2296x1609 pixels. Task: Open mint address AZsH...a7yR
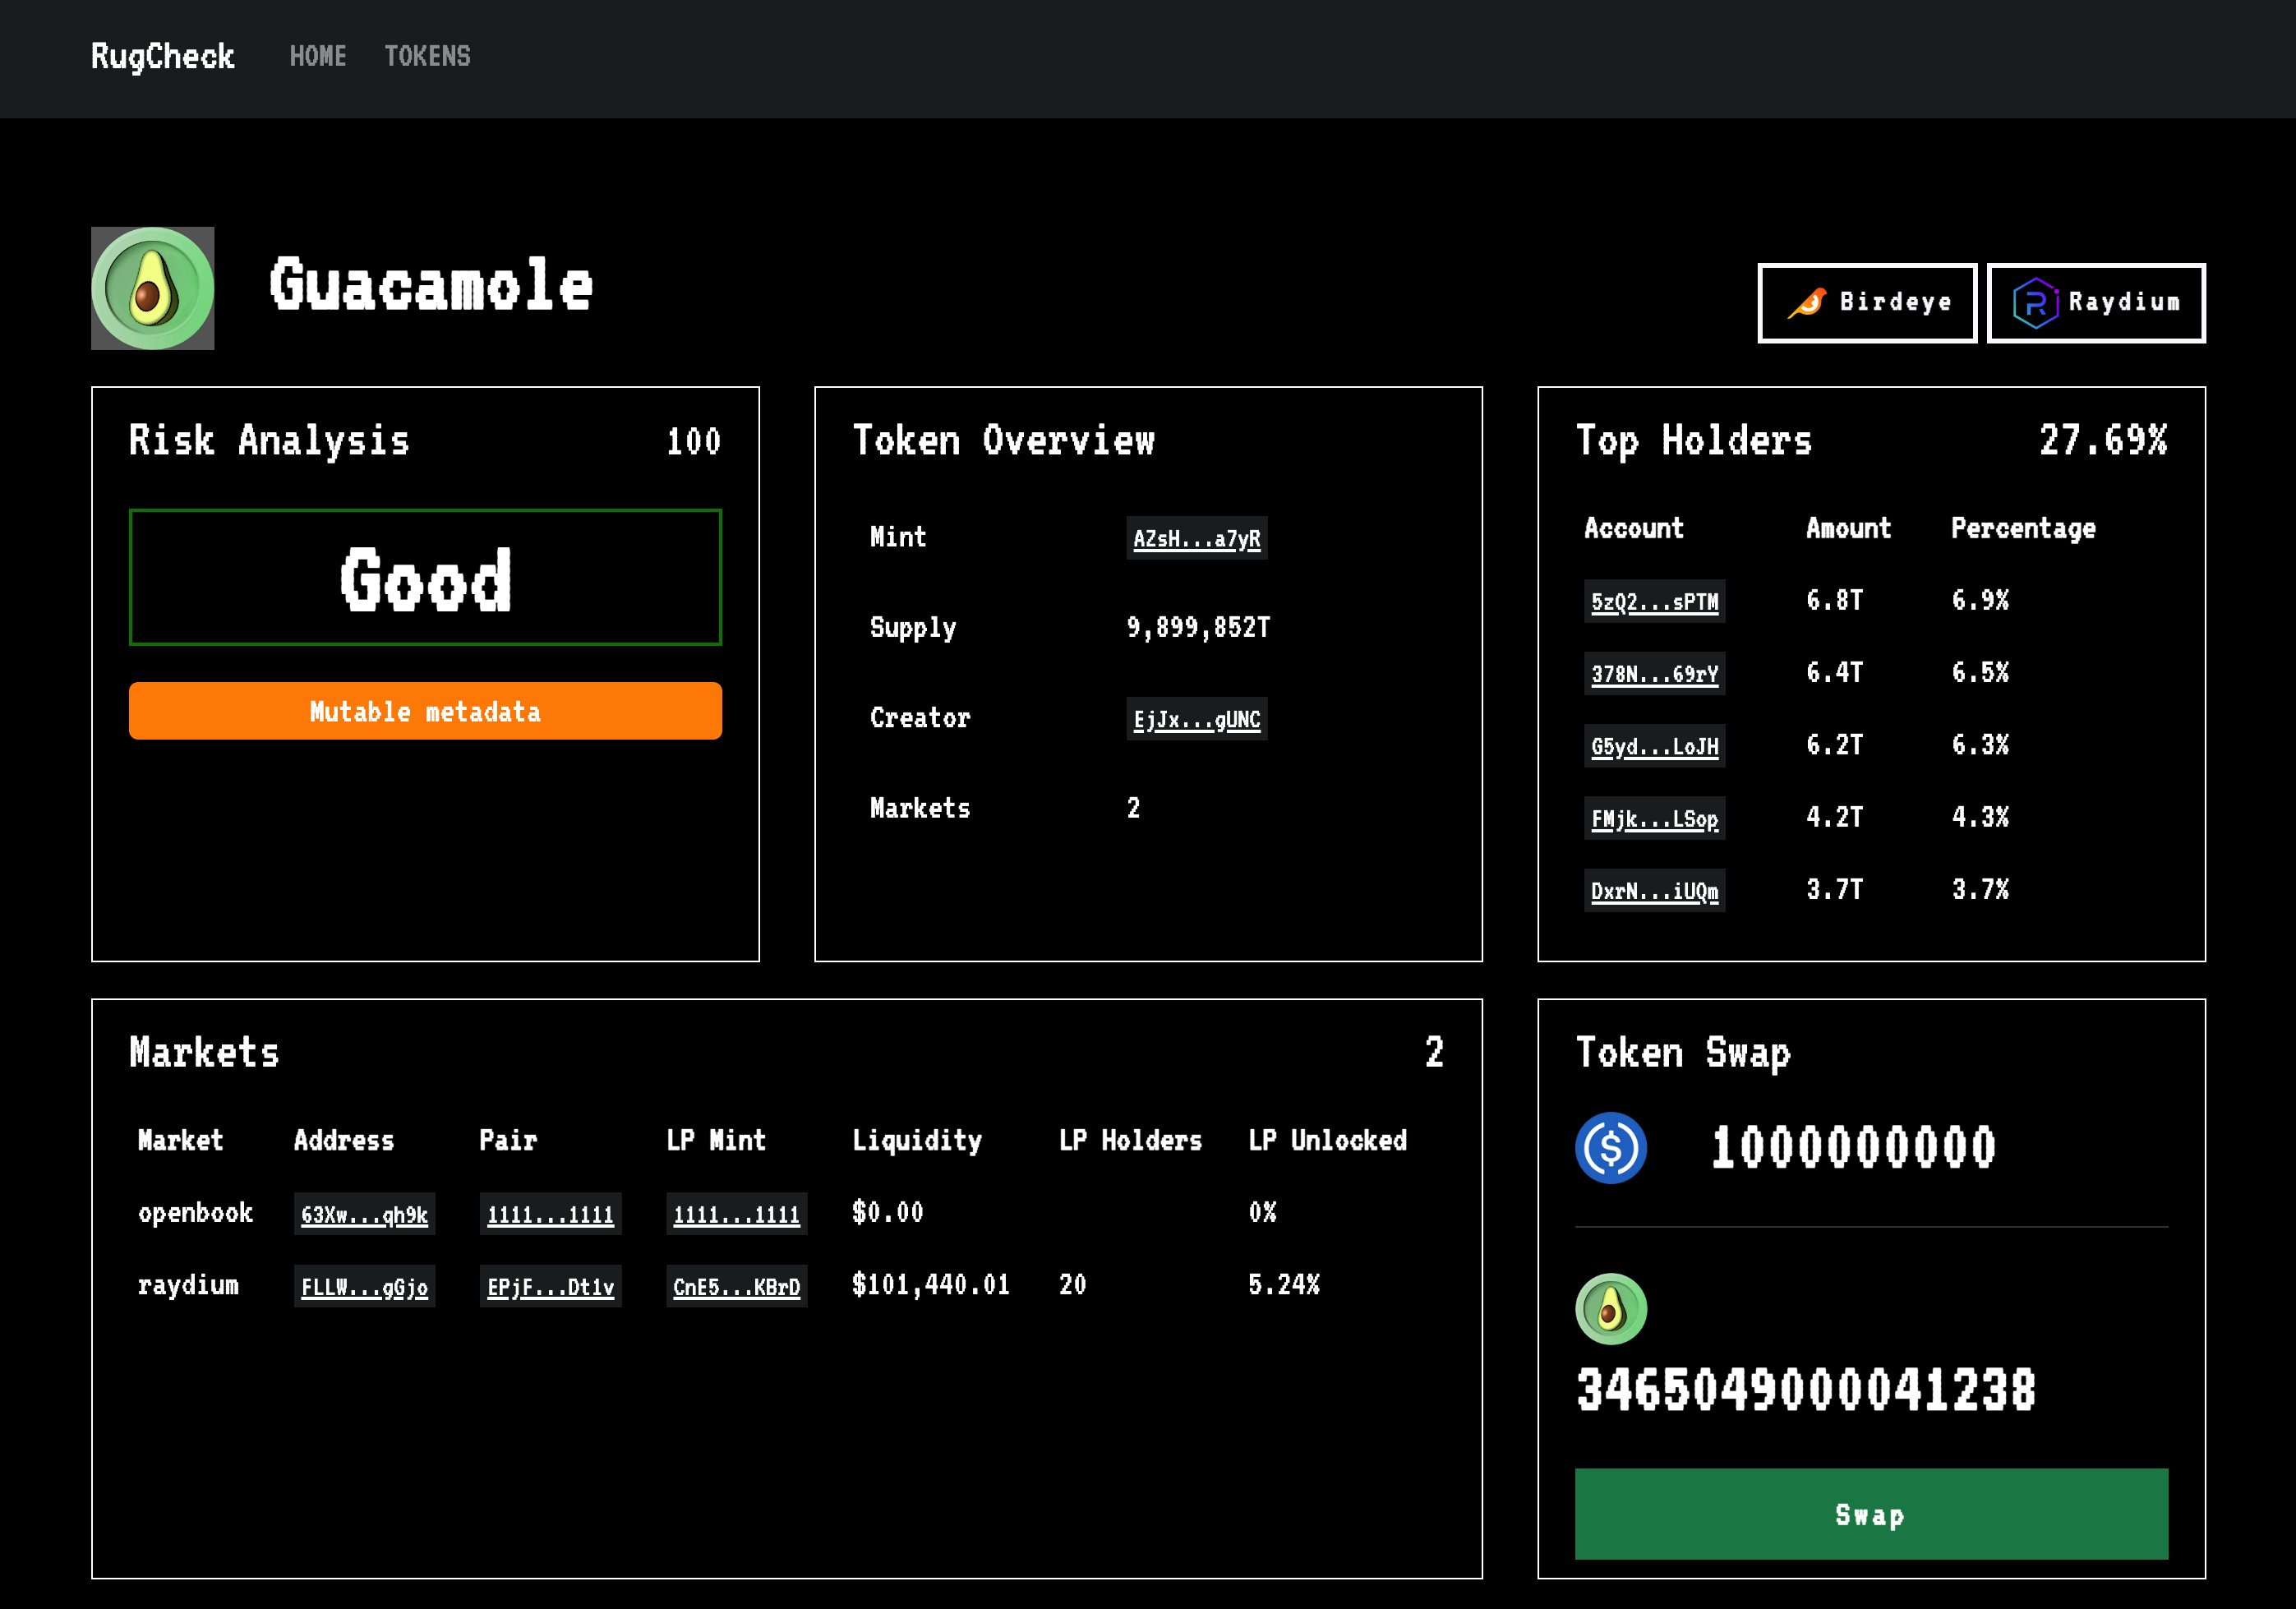pyautogui.click(x=1196, y=539)
